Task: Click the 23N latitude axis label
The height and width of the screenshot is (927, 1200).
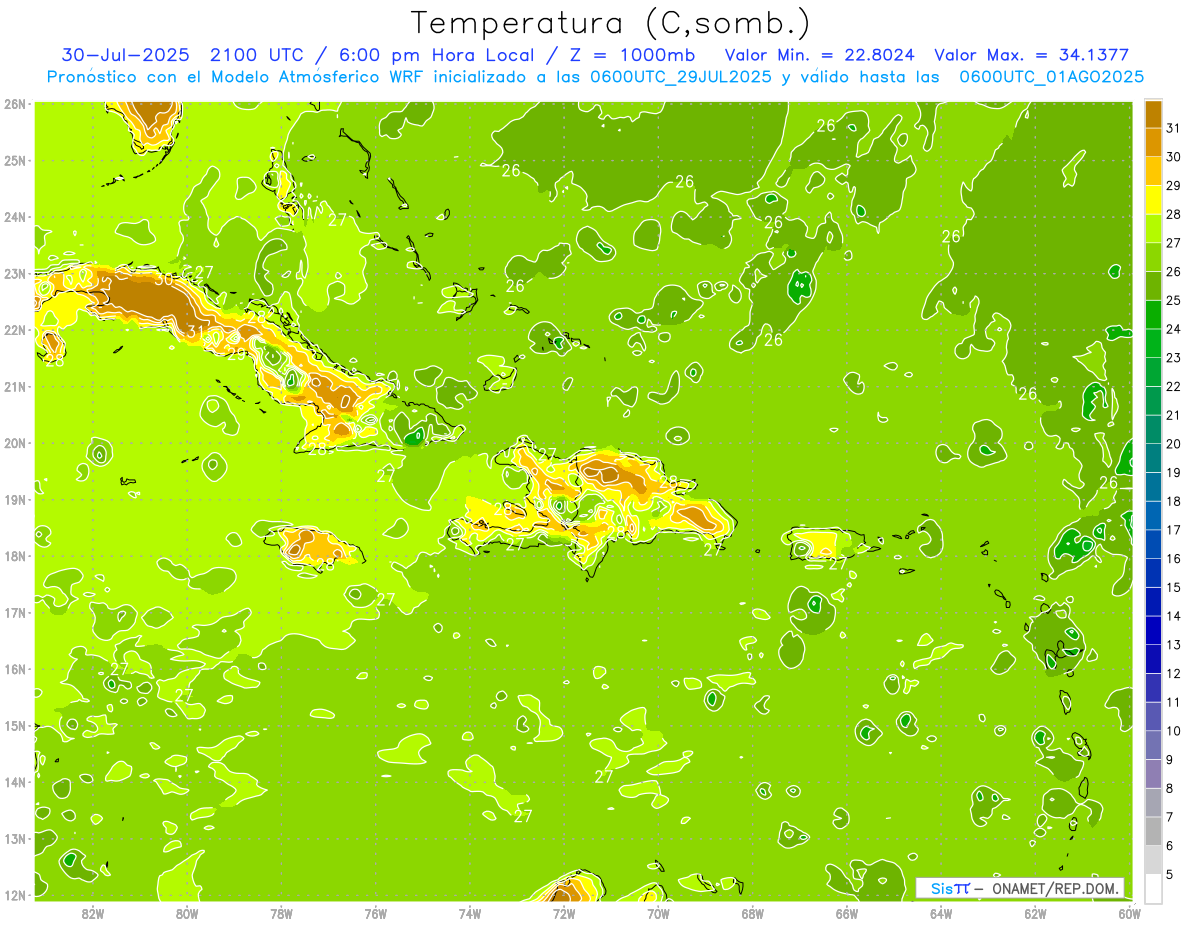Action: (x=15, y=273)
